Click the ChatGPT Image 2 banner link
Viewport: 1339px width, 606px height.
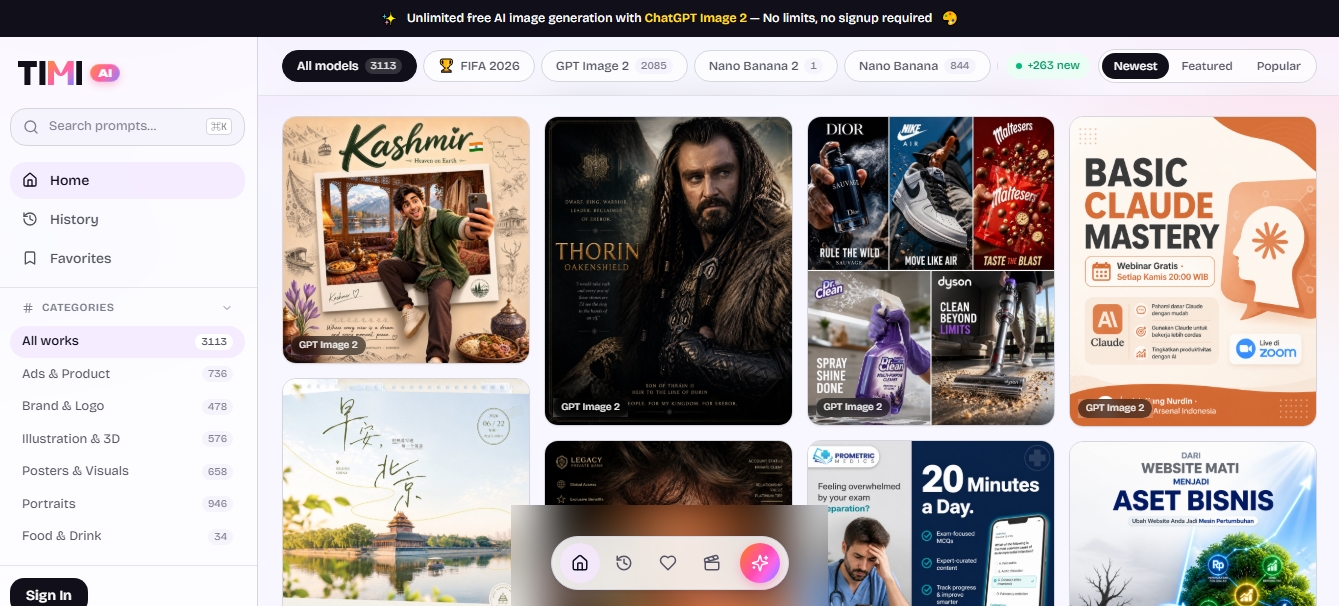tap(695, 18)
